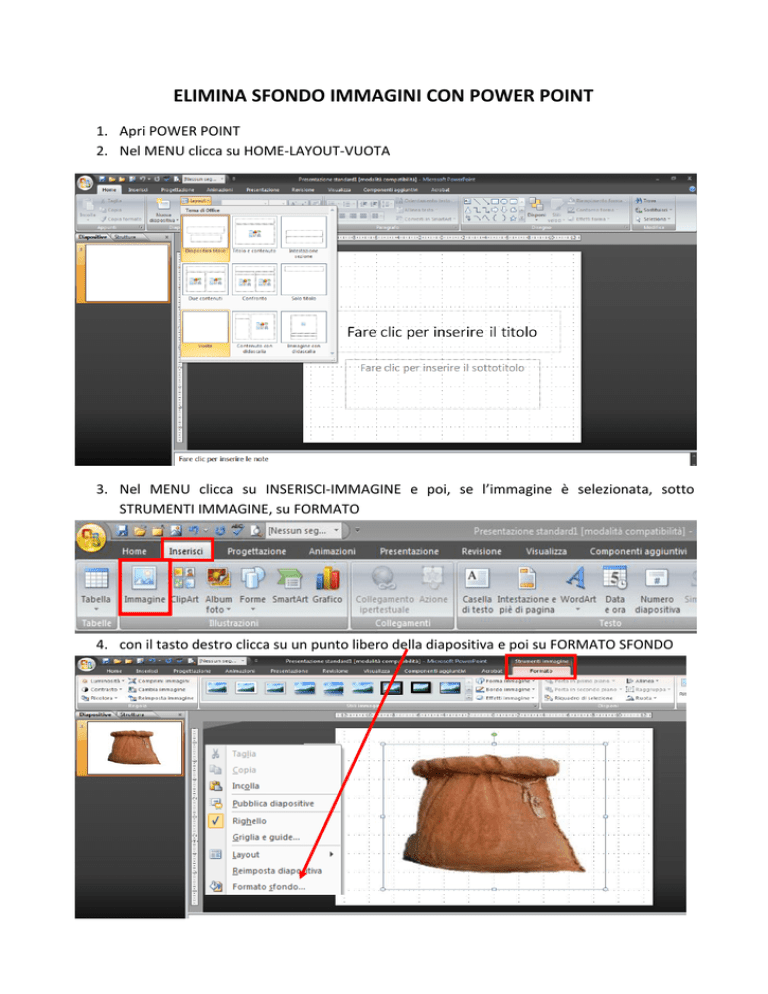Screen dimensions: 768x994
Task: Expand the Tabella dropdown
Action: [95, 608]
